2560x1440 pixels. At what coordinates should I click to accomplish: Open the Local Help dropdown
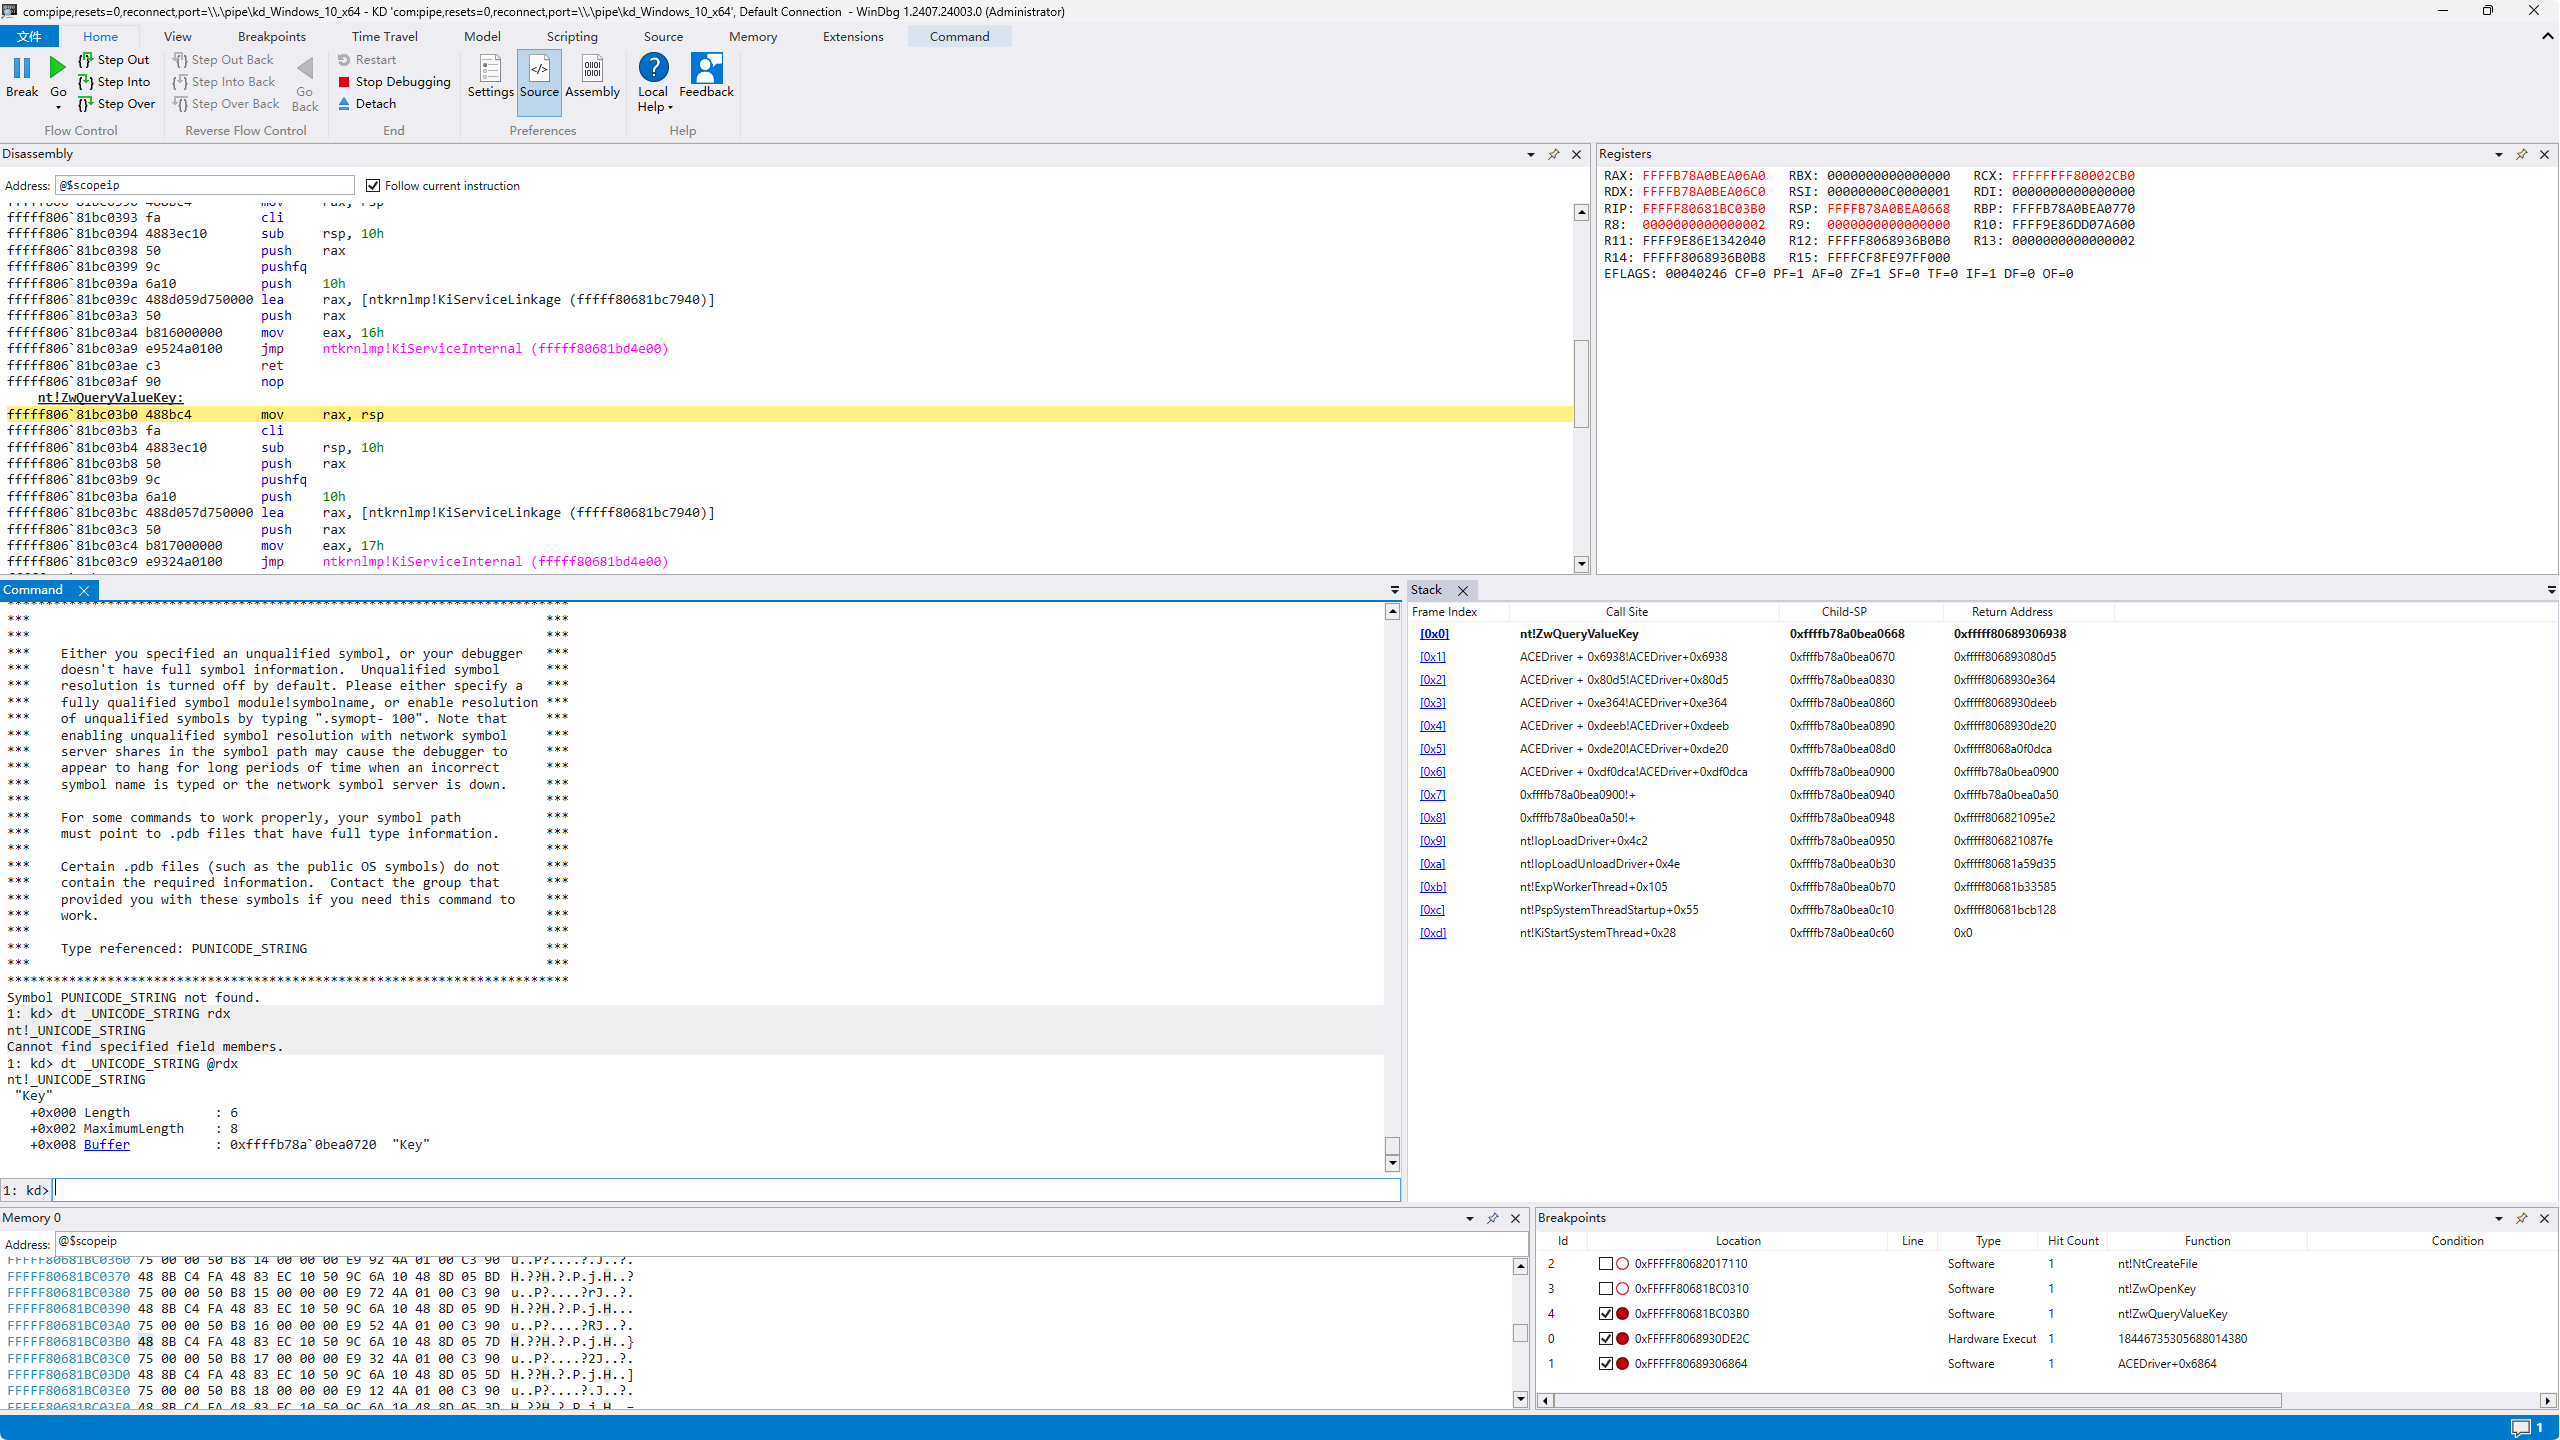tap(670, 107)
